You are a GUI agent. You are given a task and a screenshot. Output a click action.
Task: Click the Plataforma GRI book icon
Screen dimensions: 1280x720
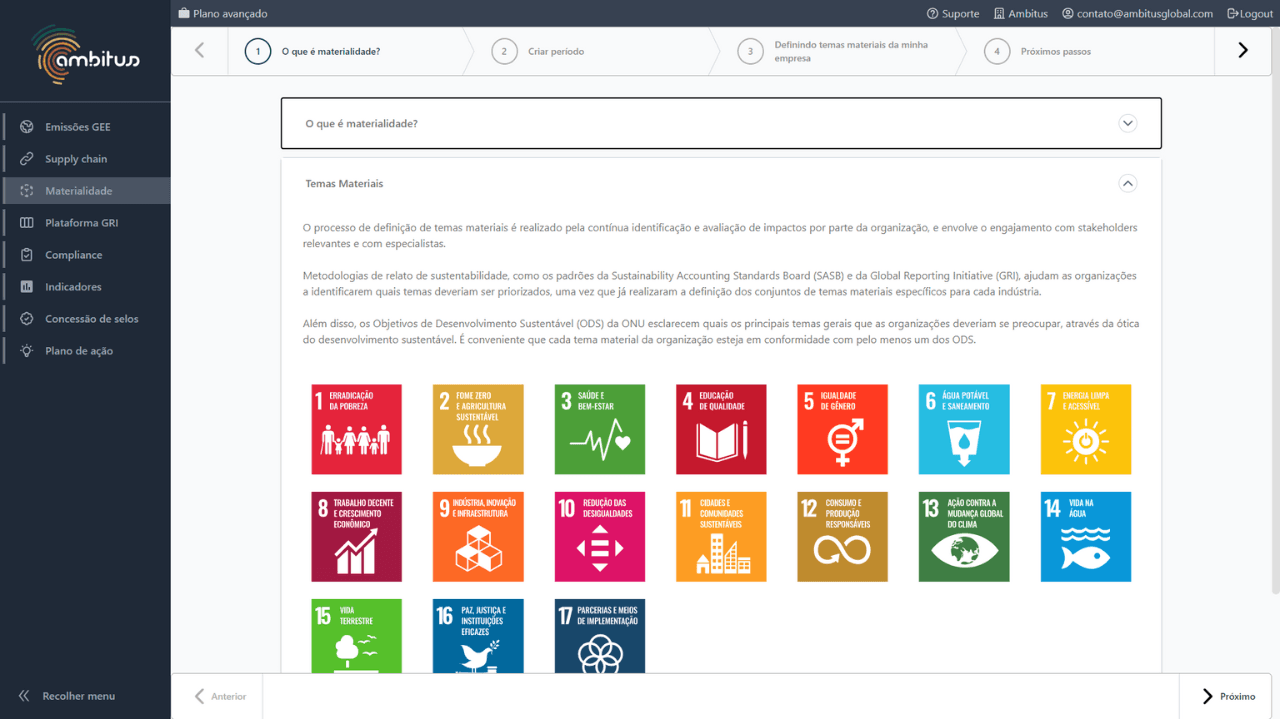tap(27, 223)
